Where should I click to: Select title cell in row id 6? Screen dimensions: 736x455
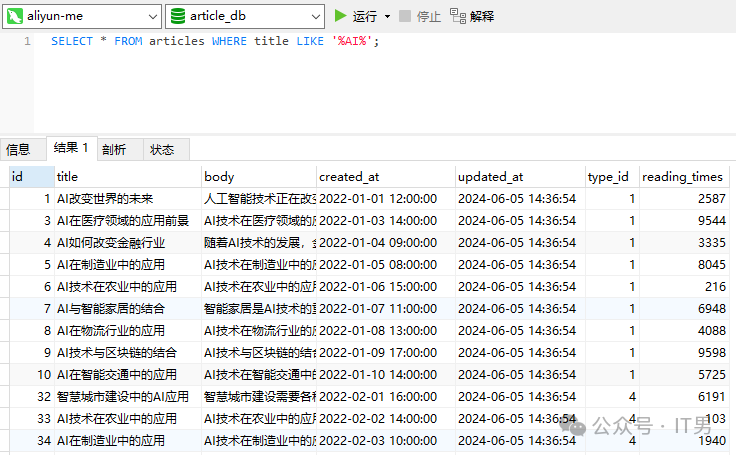point(128,287)
